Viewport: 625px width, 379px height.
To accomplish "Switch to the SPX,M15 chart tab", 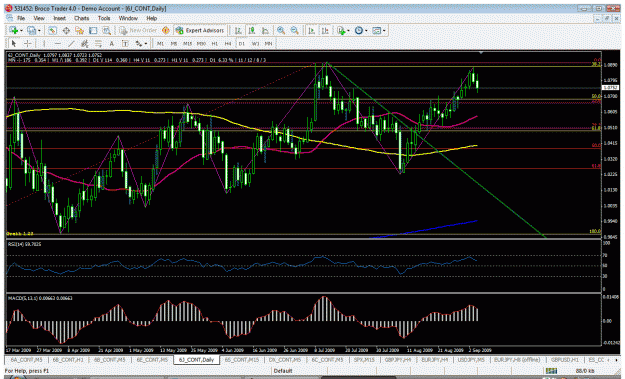I will click(364, 360).
